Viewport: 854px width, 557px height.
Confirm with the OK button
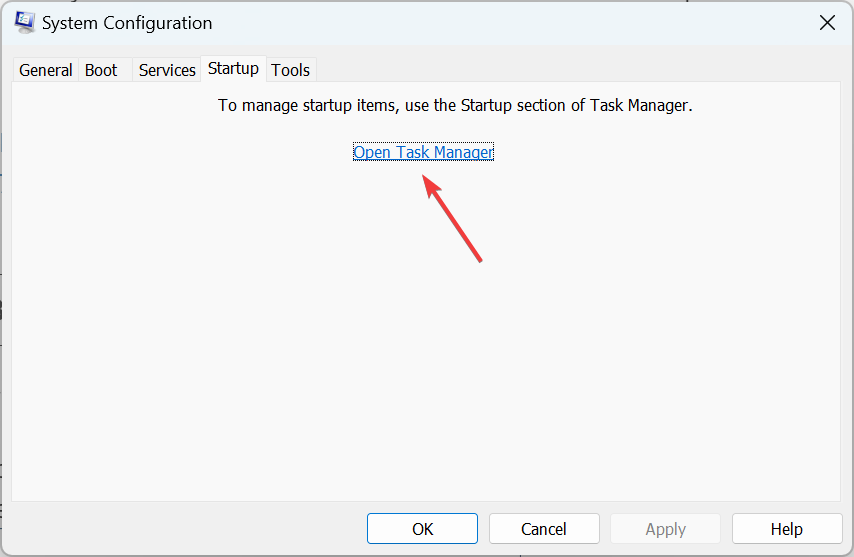tap(422, 529)
